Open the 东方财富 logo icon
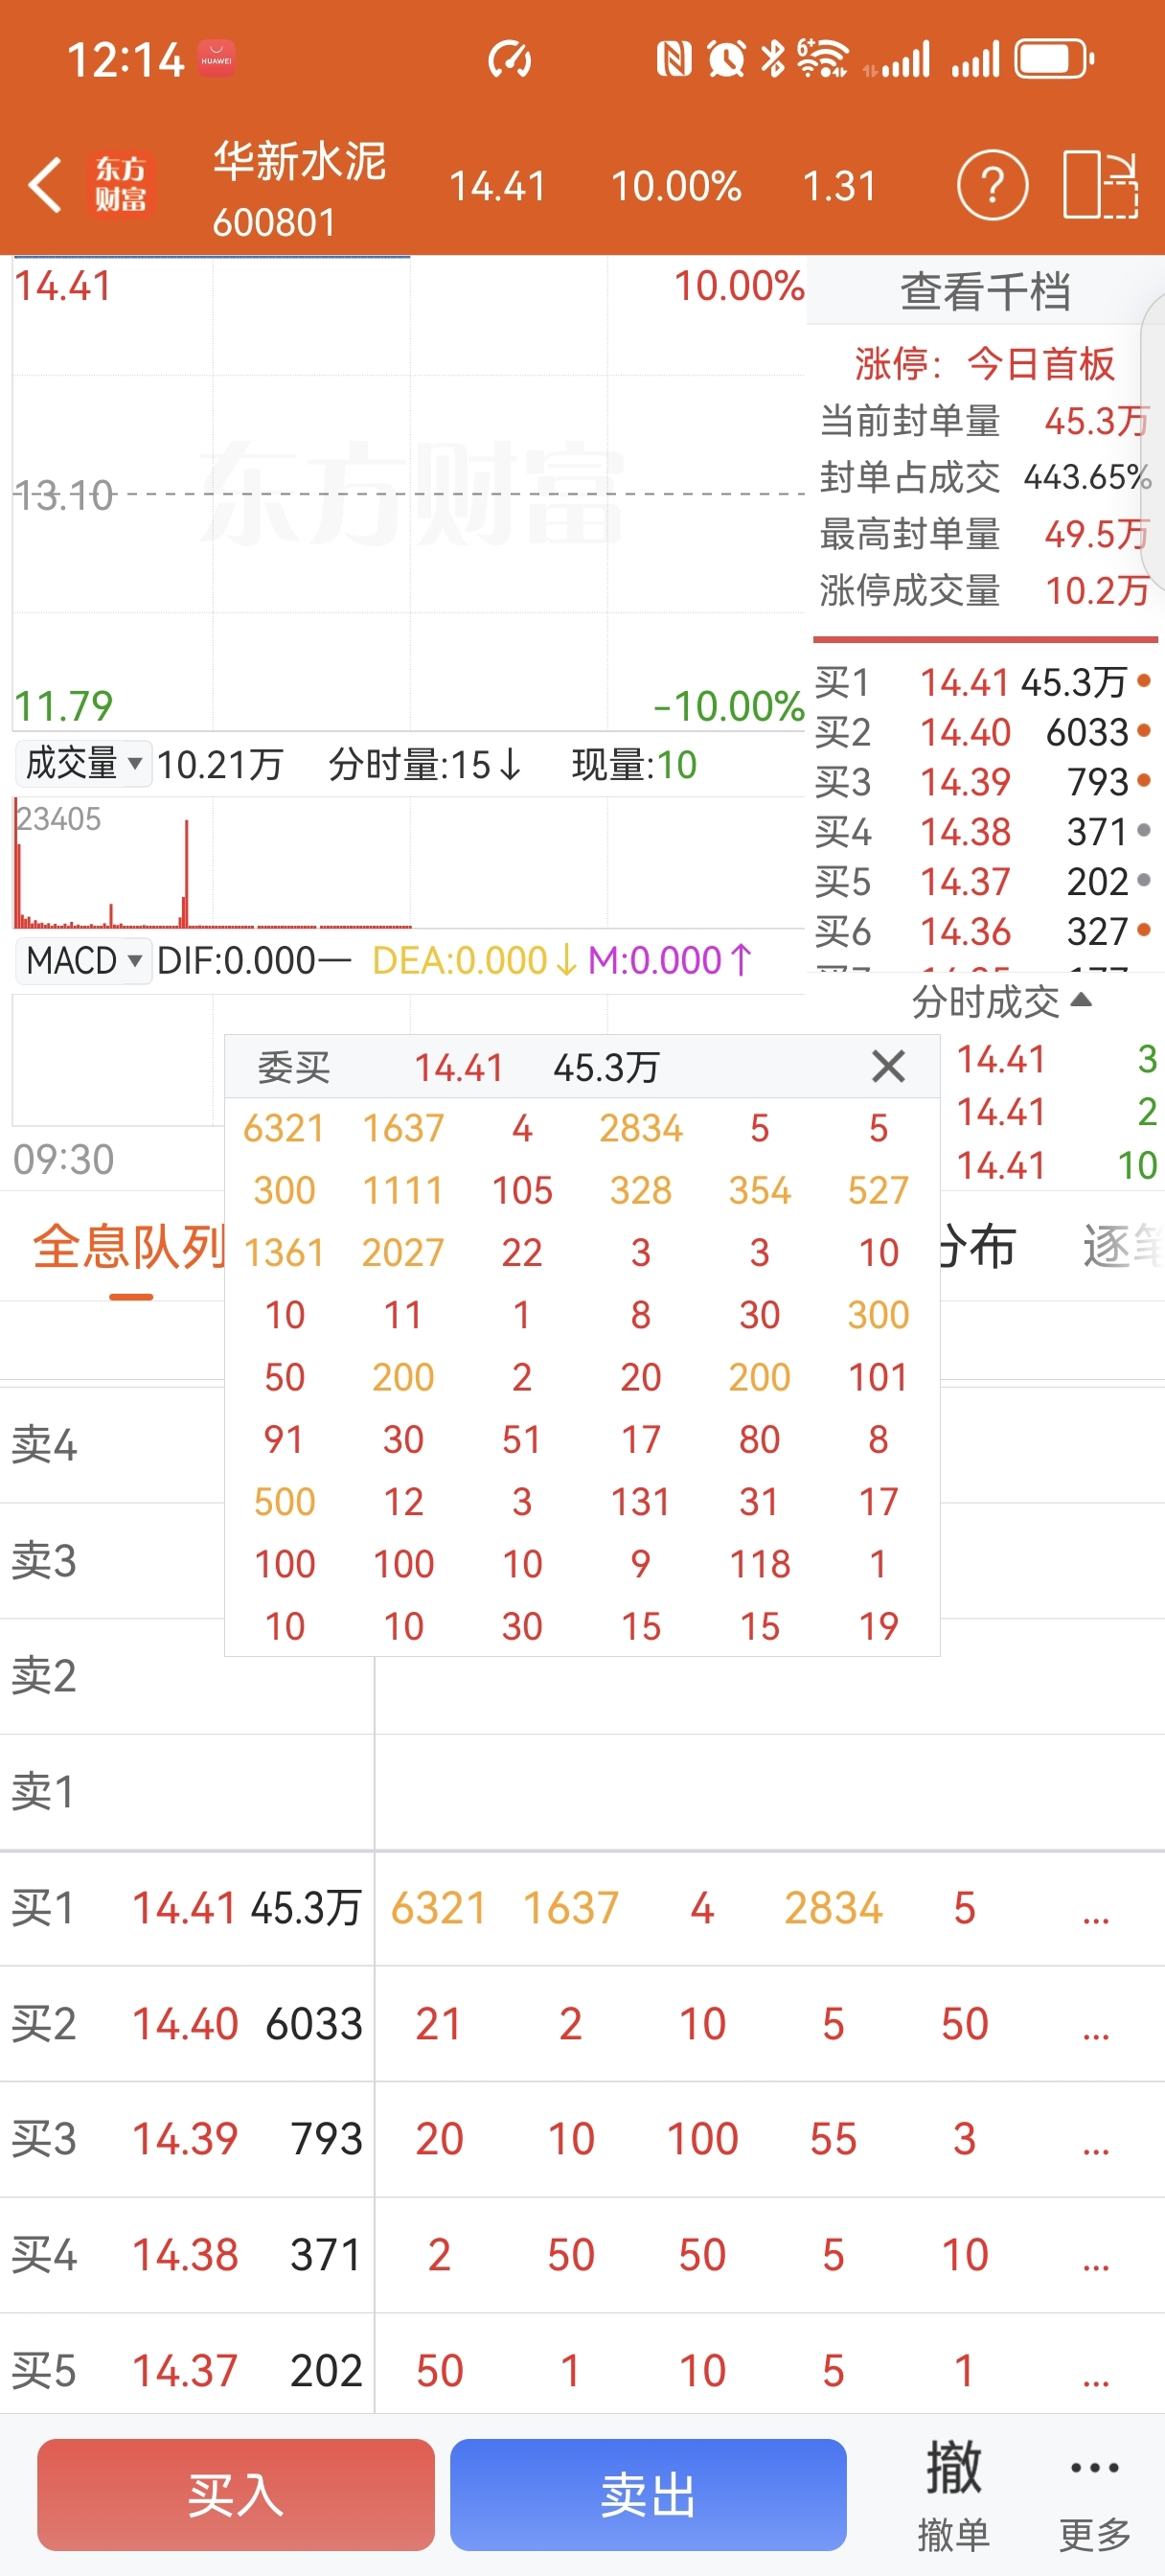This screenshot has width=1165, height=2576. (121, 184)
